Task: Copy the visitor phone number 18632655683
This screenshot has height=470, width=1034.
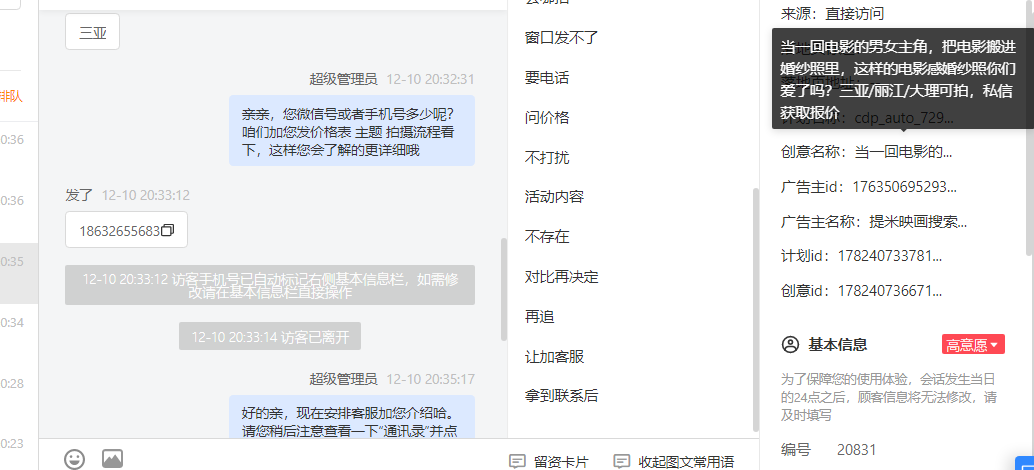Action: [167, 230]
